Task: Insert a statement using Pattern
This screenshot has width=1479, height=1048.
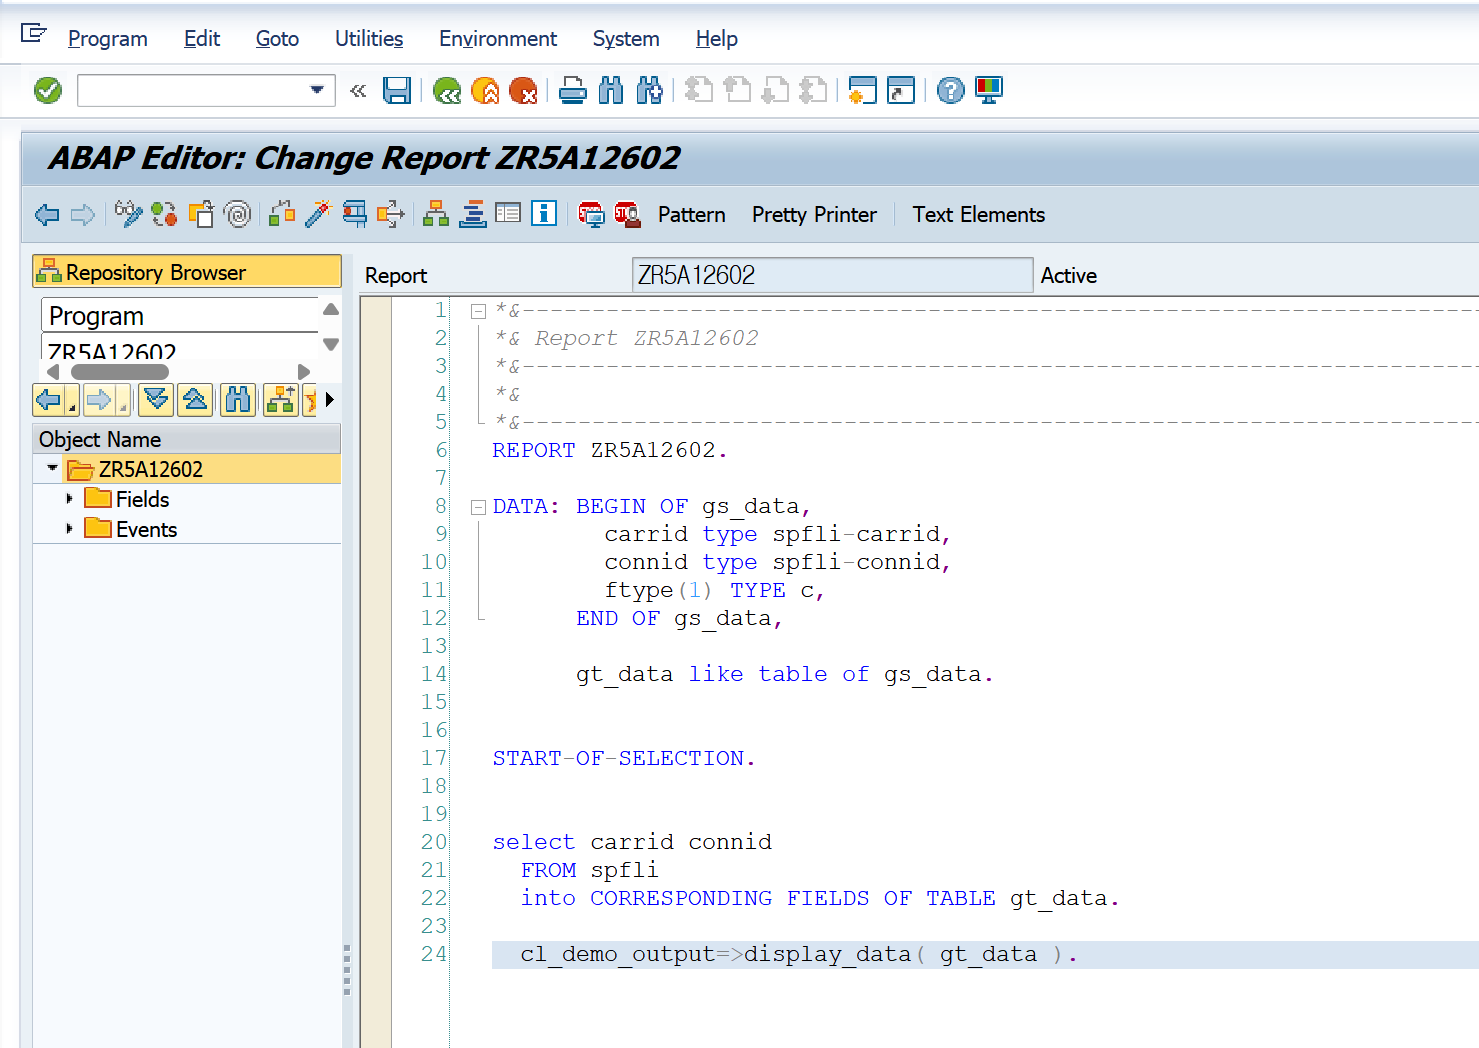Action: pos(691,214)
